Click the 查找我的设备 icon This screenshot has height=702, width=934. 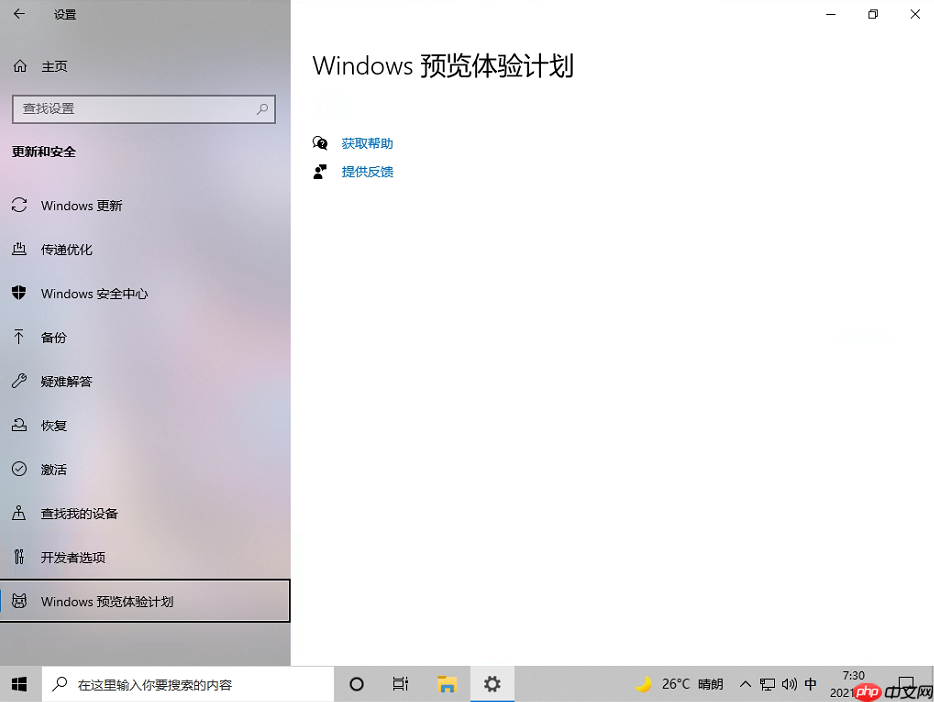tap(19, 513)
